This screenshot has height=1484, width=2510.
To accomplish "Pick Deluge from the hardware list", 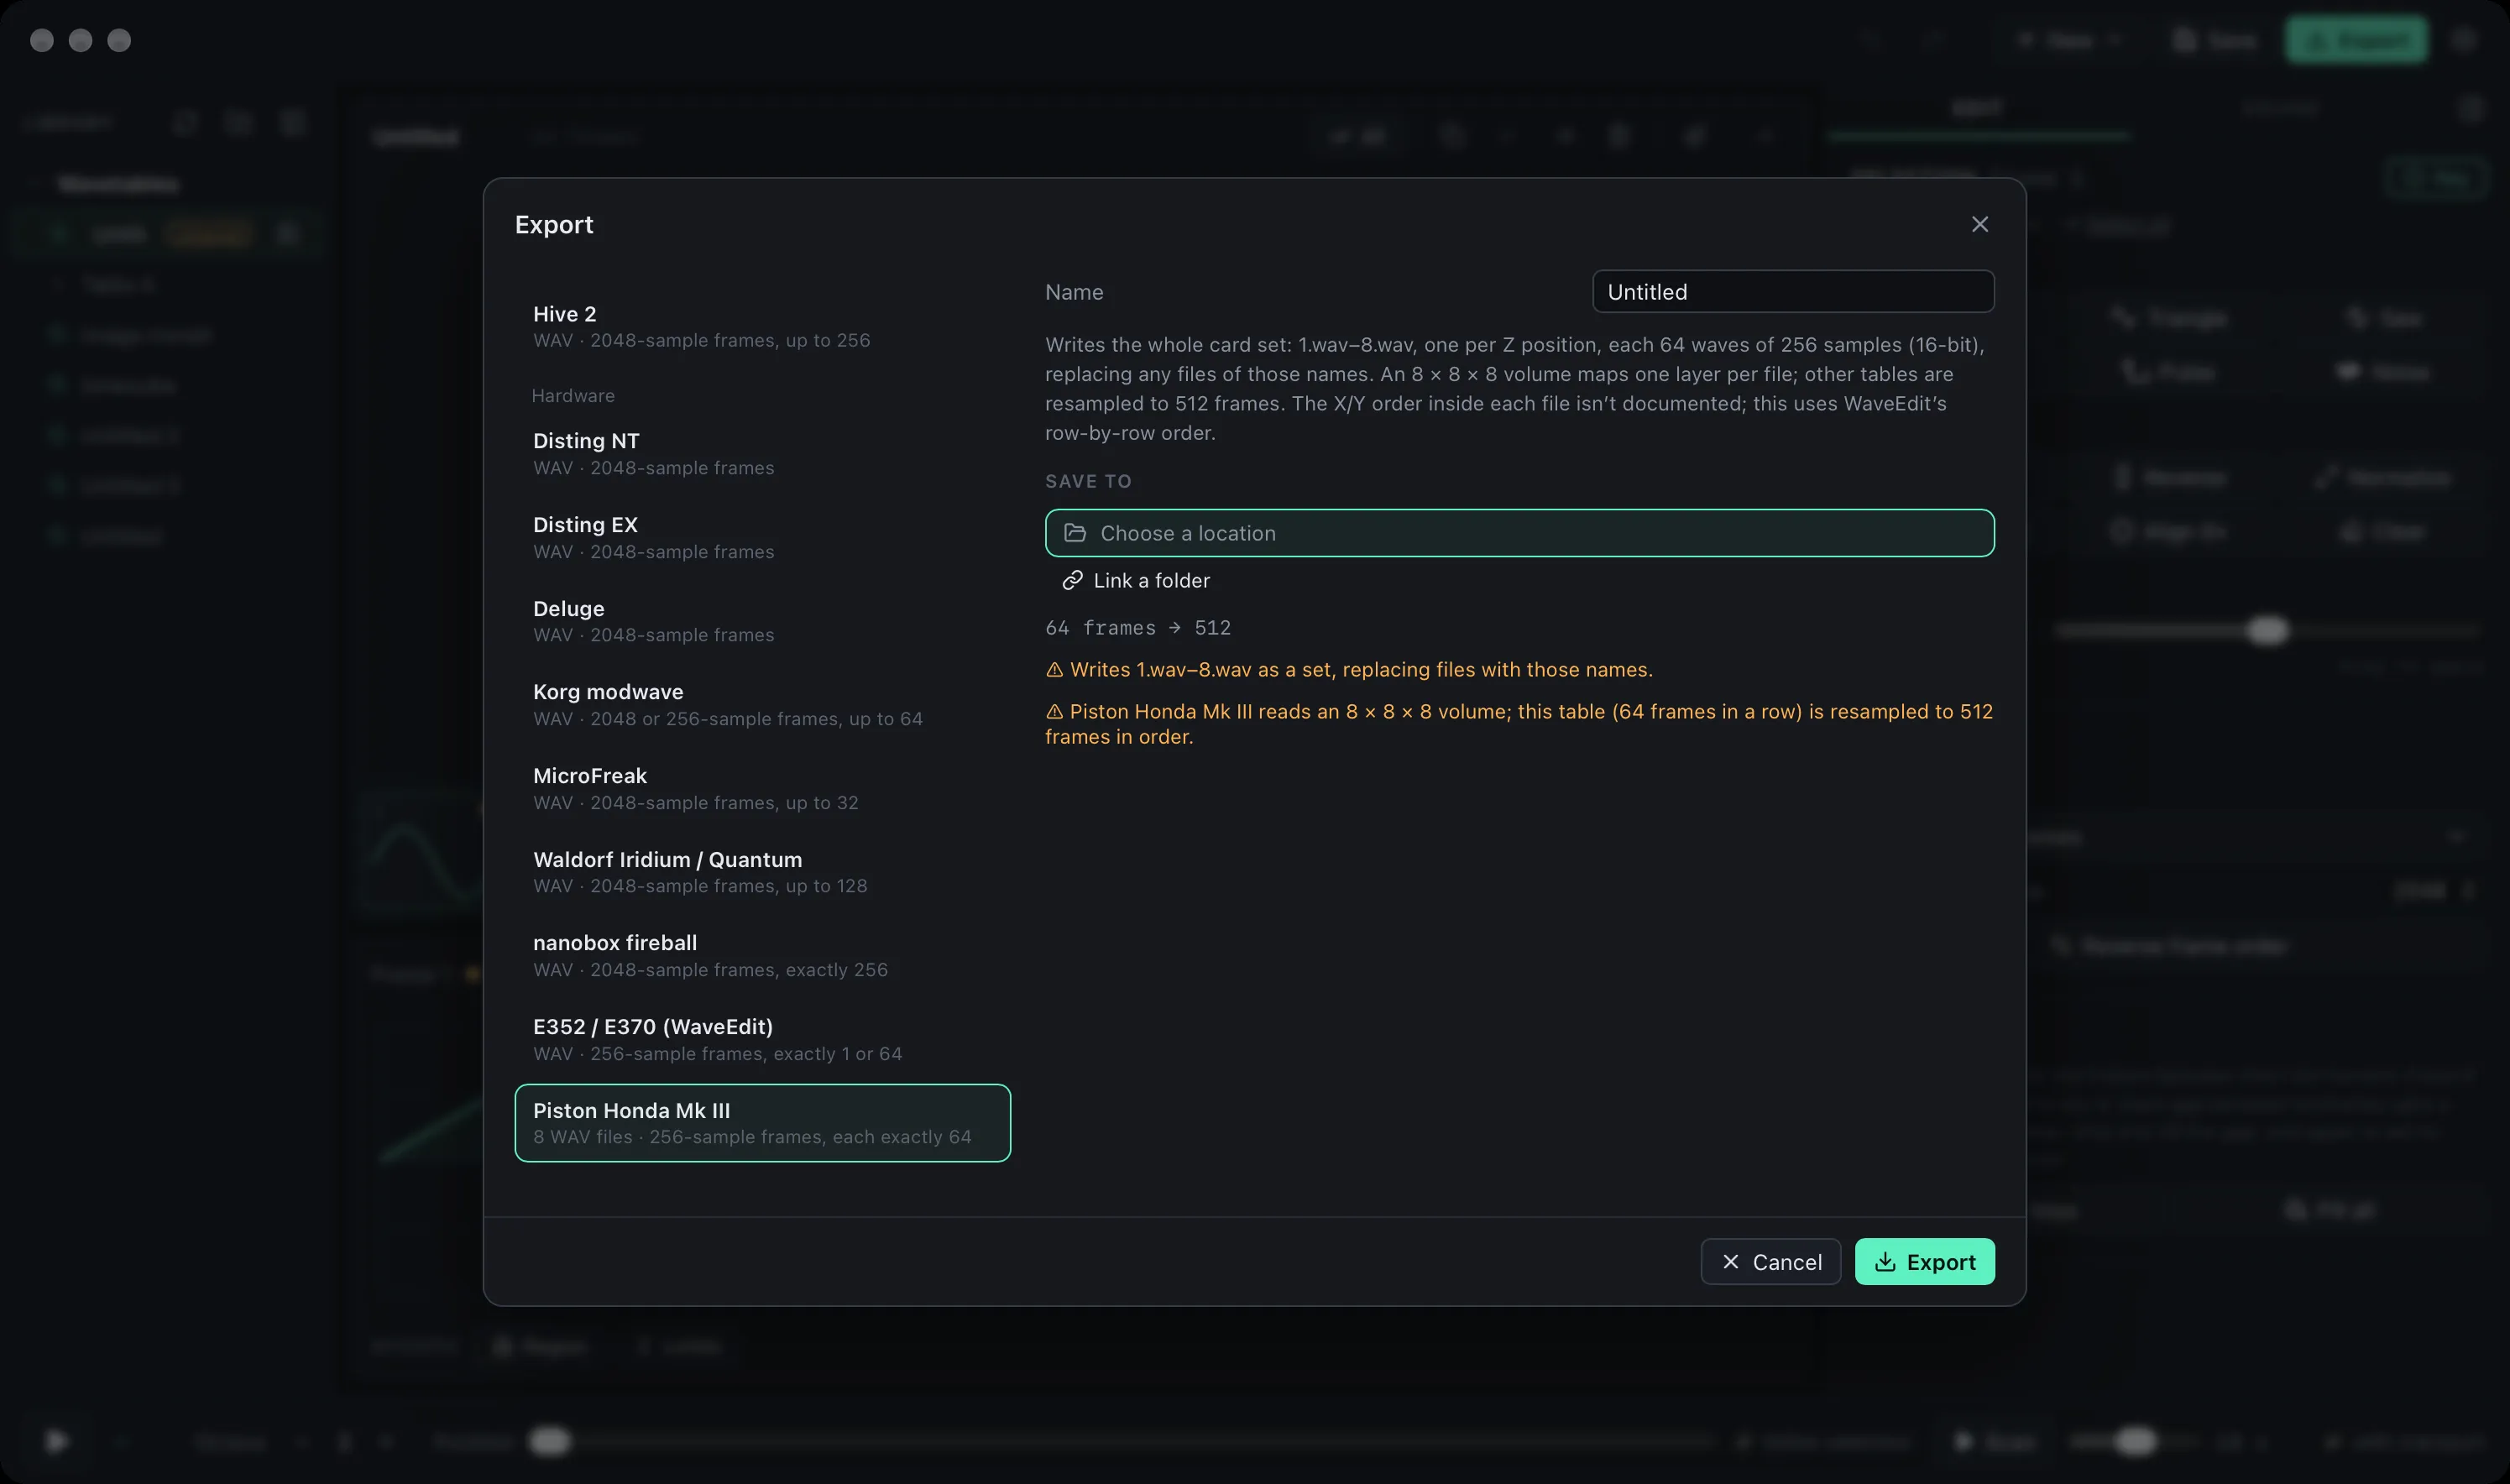I will pyautogui.click(x=762, y=621).
